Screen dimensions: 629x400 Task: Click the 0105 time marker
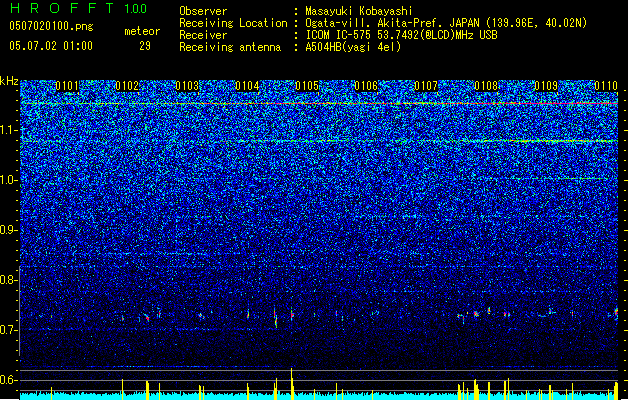click(306, 86)
